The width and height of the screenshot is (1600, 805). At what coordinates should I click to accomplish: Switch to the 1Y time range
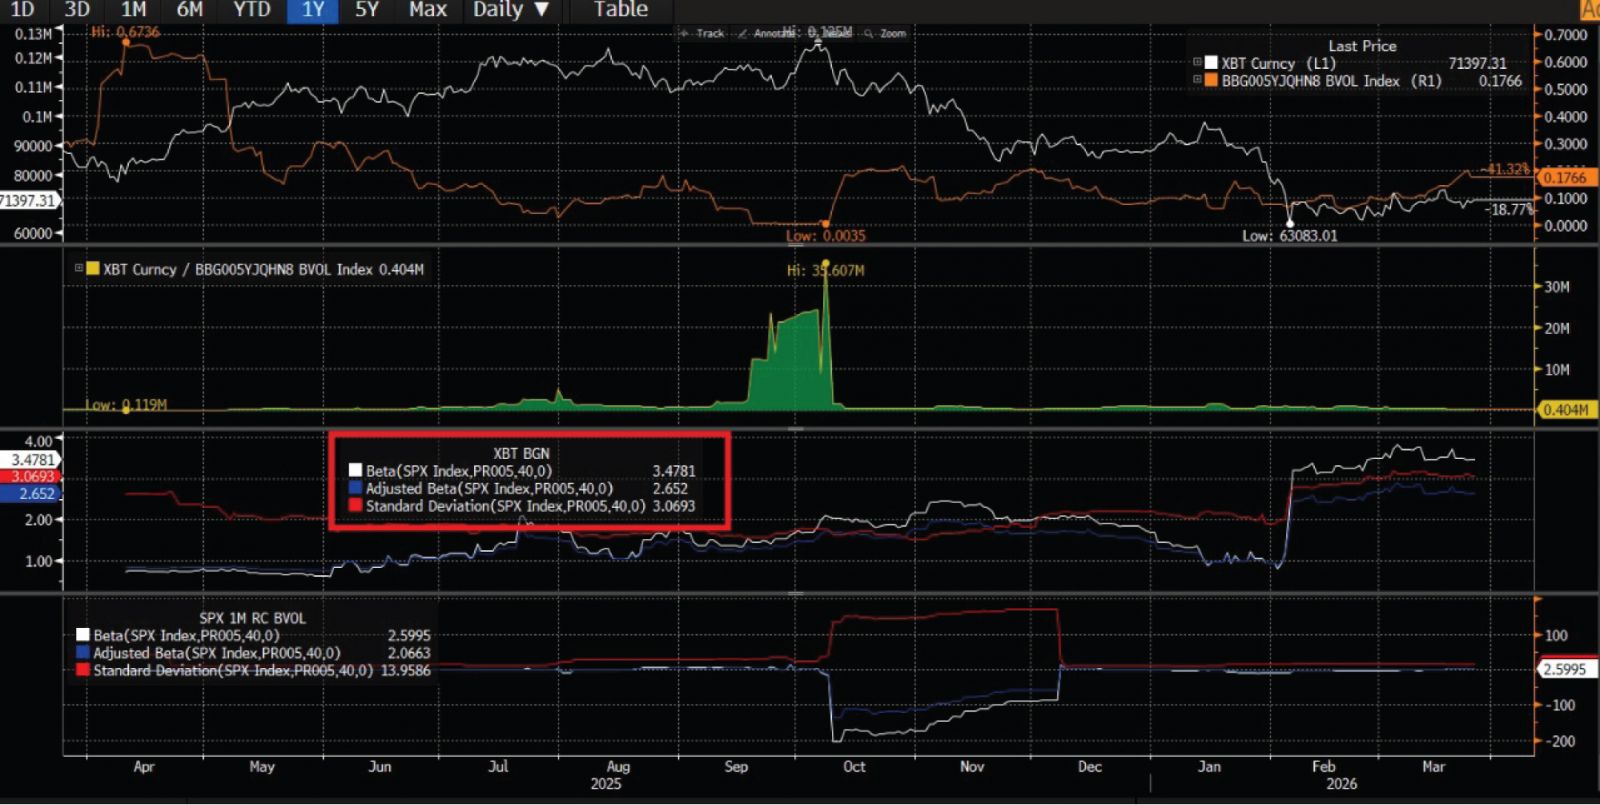[313, 10]
